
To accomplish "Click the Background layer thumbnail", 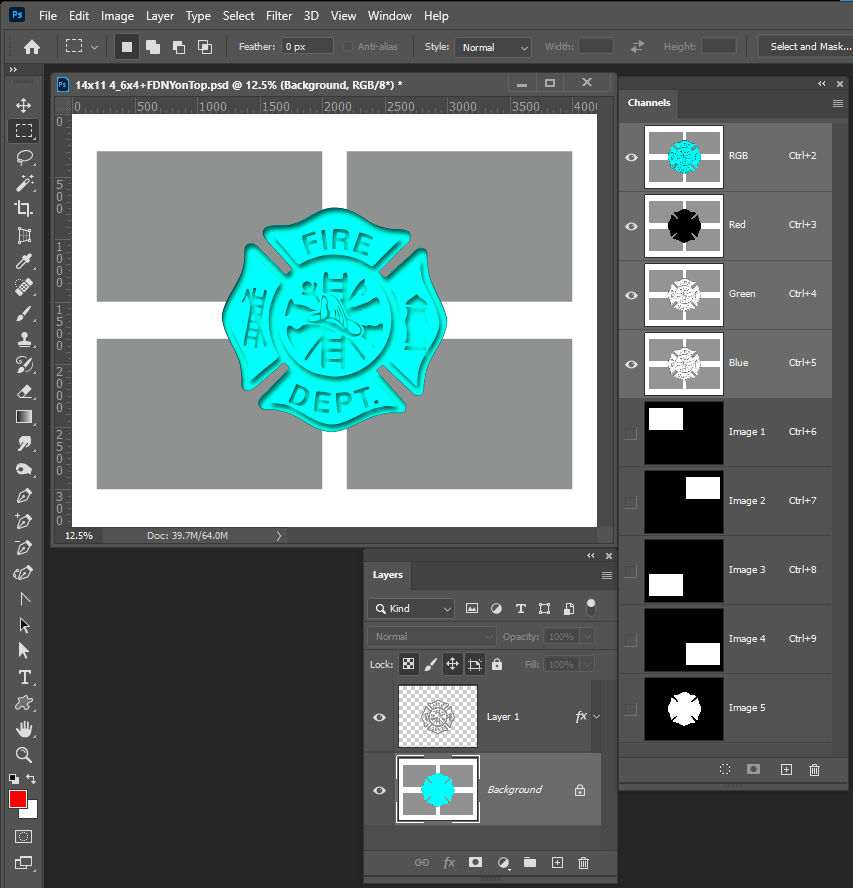I will tap(437, 789).
